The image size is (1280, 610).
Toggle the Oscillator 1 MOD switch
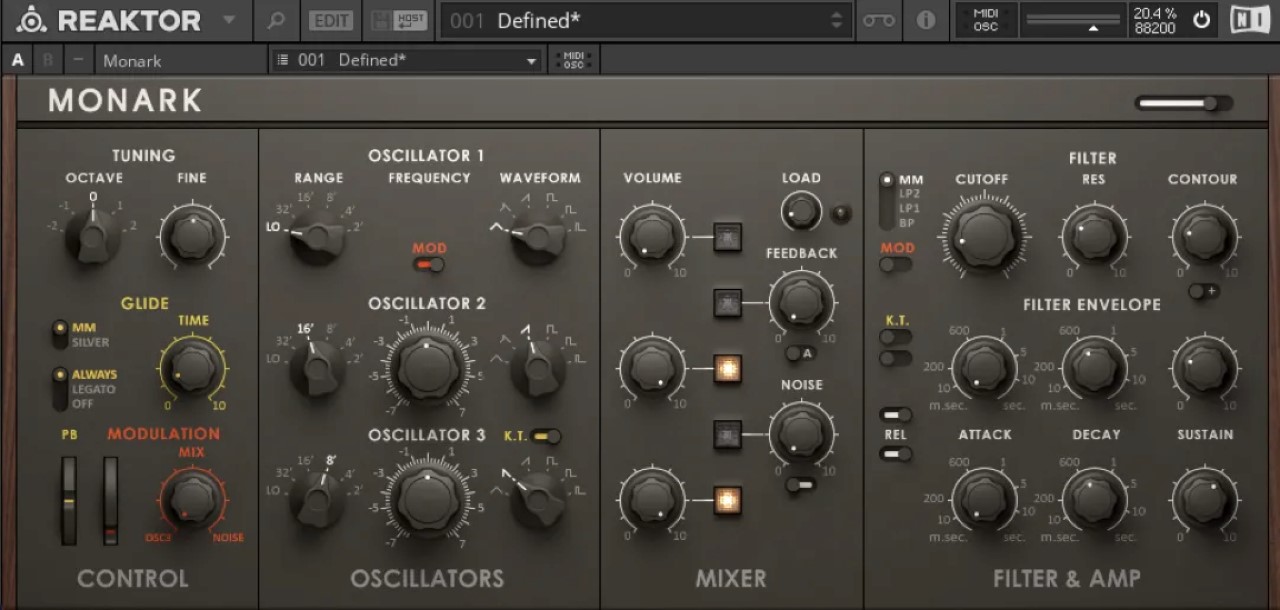coord(430,265)
